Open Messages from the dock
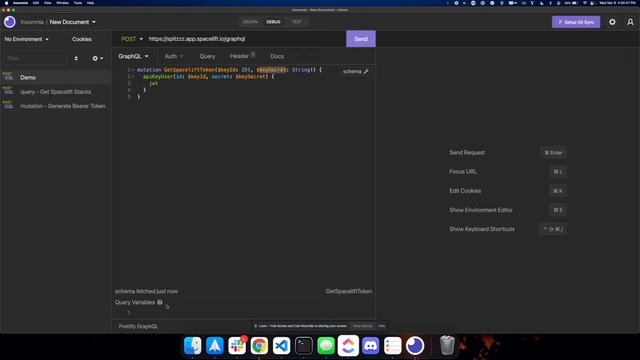 pyautogui.click(x=326, y=346)
